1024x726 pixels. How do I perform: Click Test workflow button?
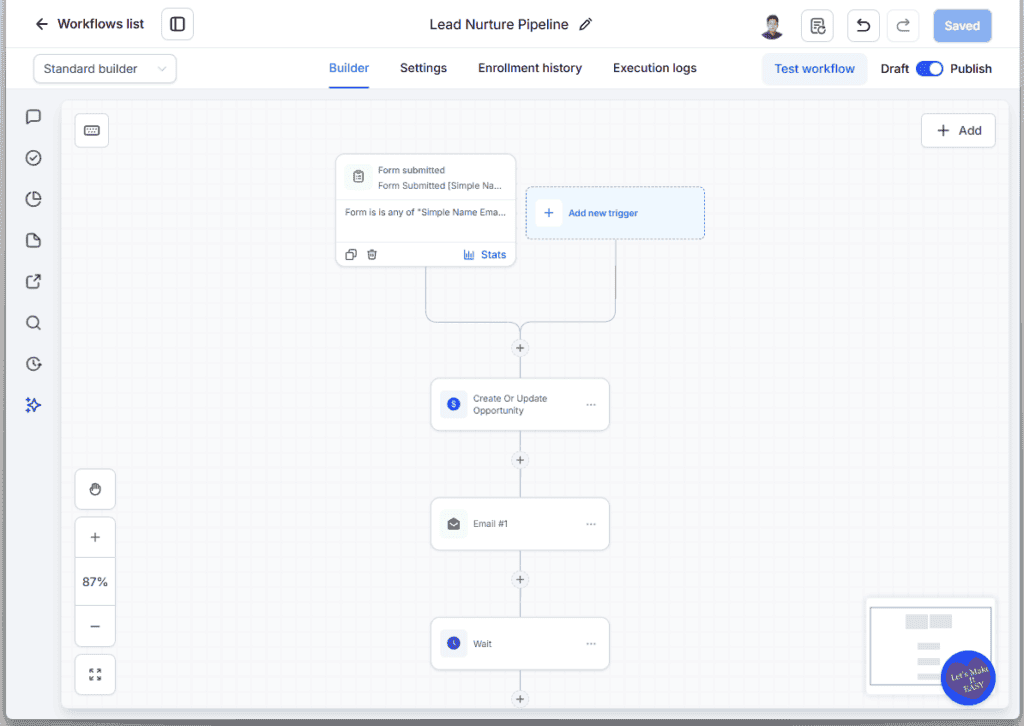(814, 69)
